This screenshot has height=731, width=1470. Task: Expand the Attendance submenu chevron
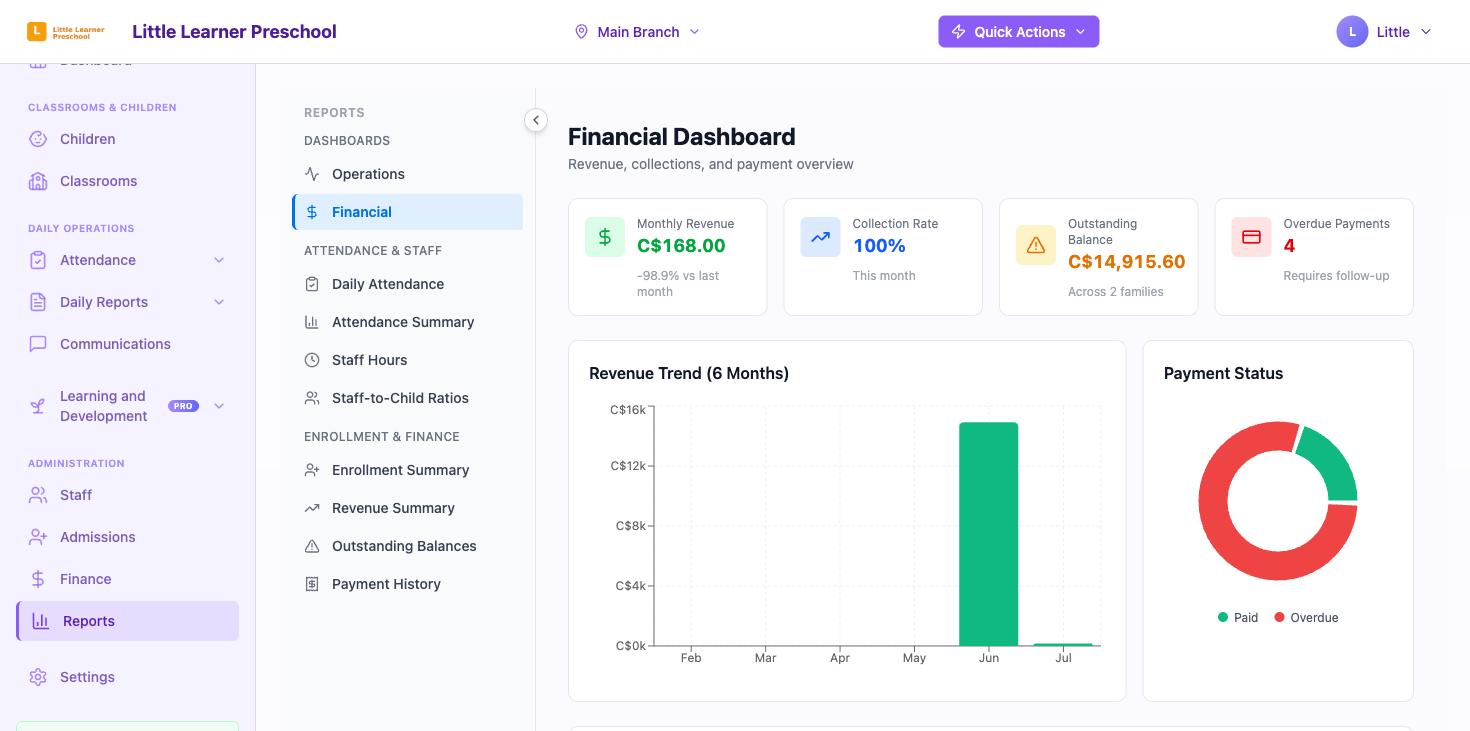click(219, 260)
